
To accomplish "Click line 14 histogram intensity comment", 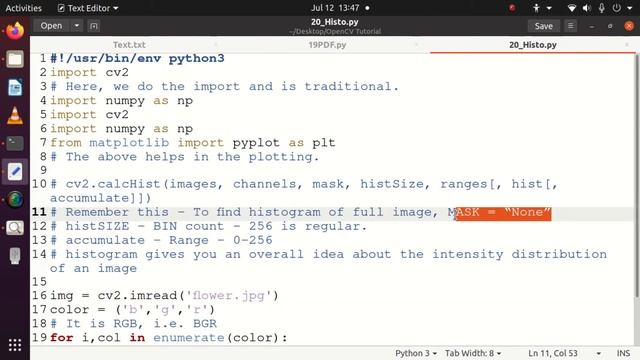I will pyautogui.click(x=329, y=261).
